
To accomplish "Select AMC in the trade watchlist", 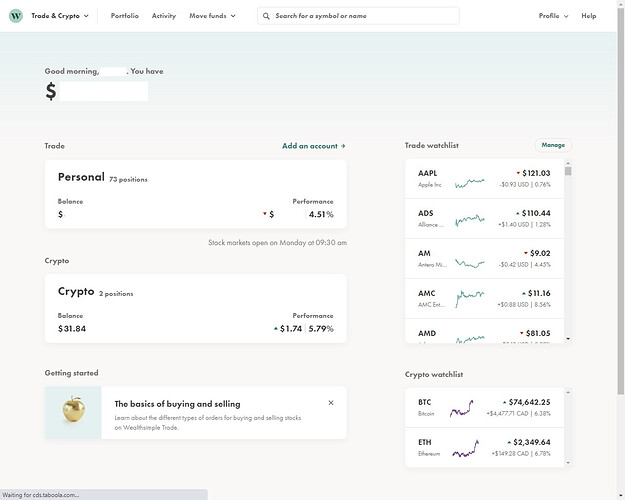I will pyautogui.click(x=484, y=298).
